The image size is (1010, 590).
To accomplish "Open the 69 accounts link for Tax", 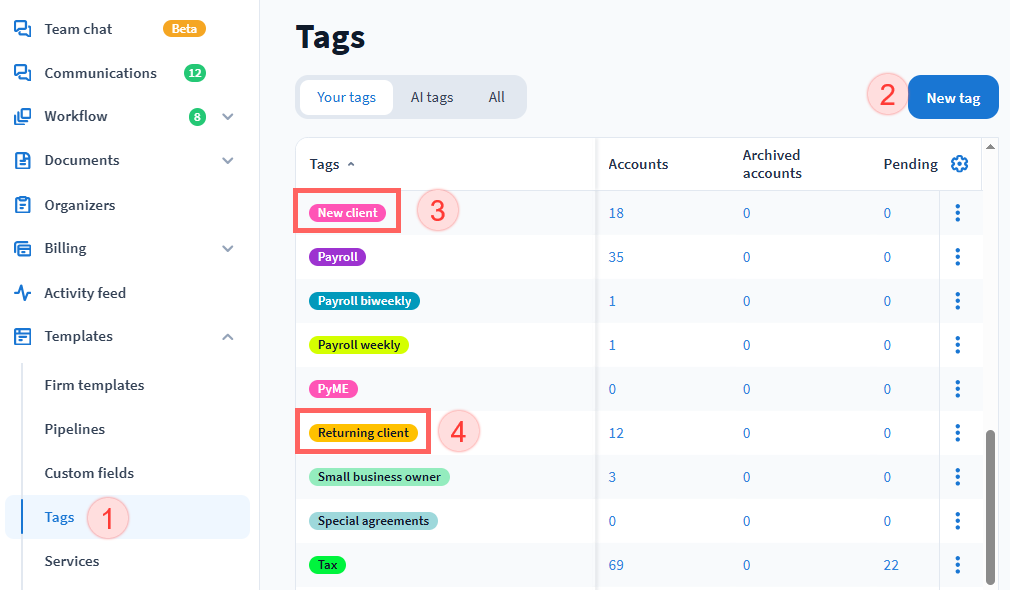I will click(616, 565).
